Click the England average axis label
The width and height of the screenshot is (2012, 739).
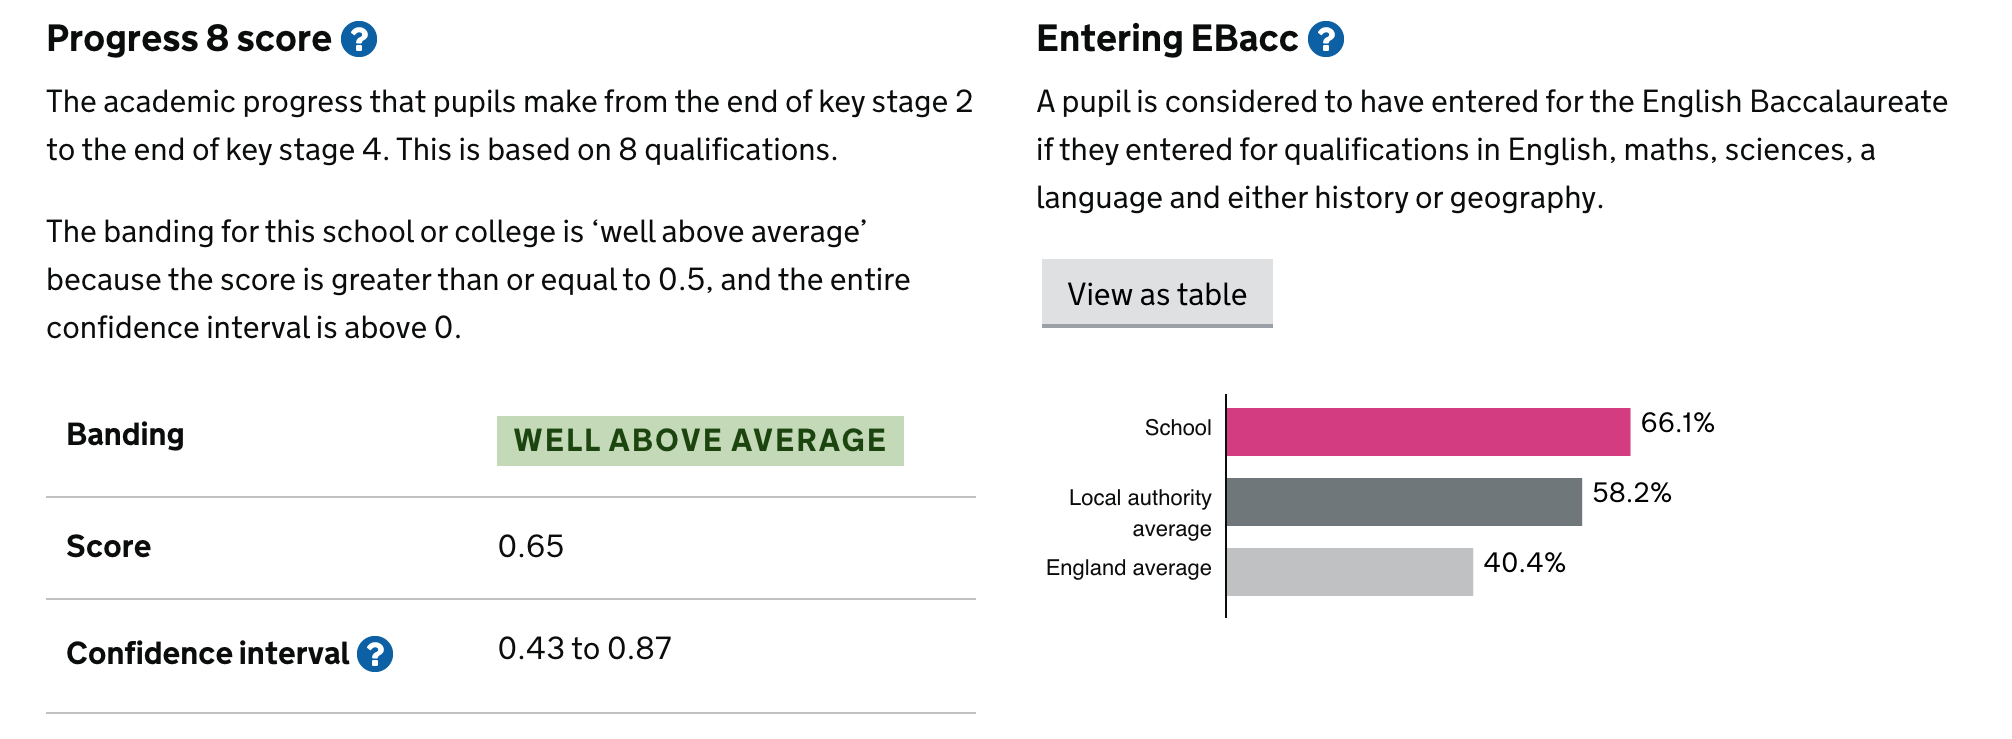pos(1128,568)
